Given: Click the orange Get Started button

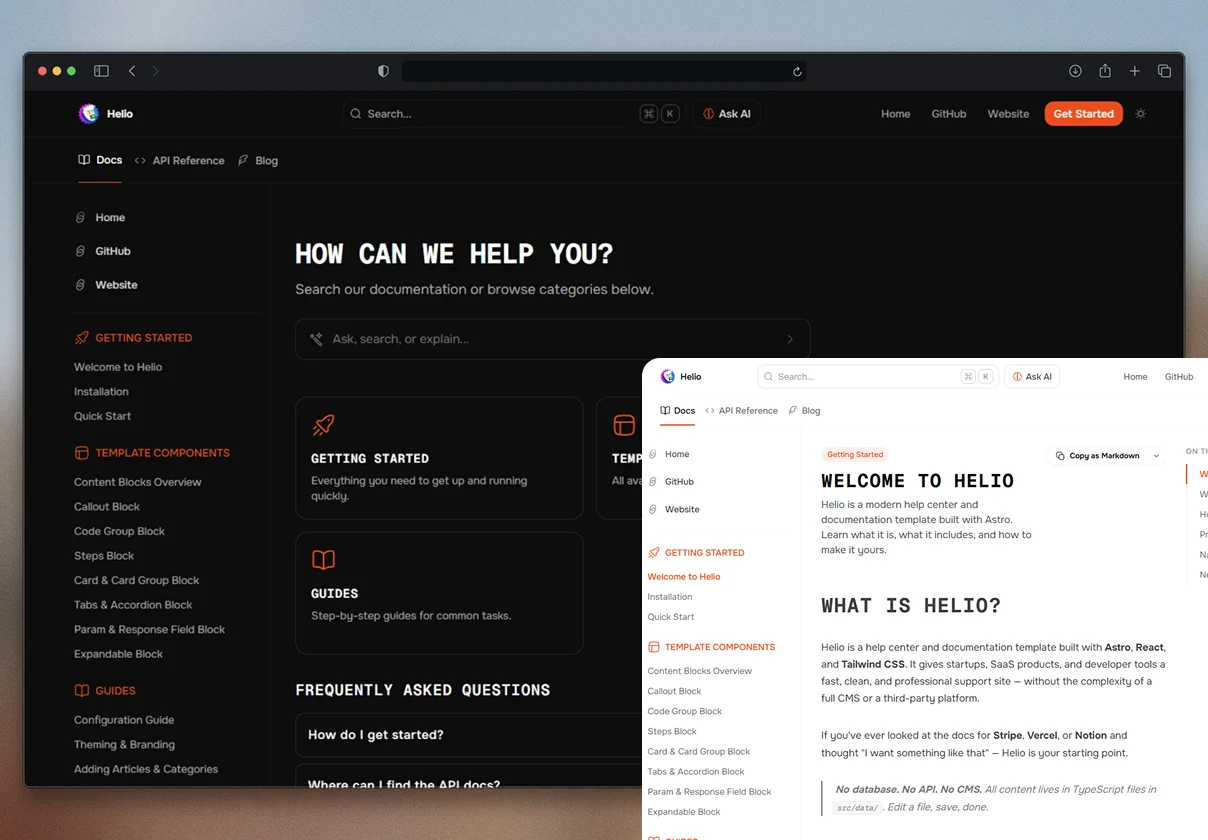Looking at the screenshot, I should (x=1083, y=114).
